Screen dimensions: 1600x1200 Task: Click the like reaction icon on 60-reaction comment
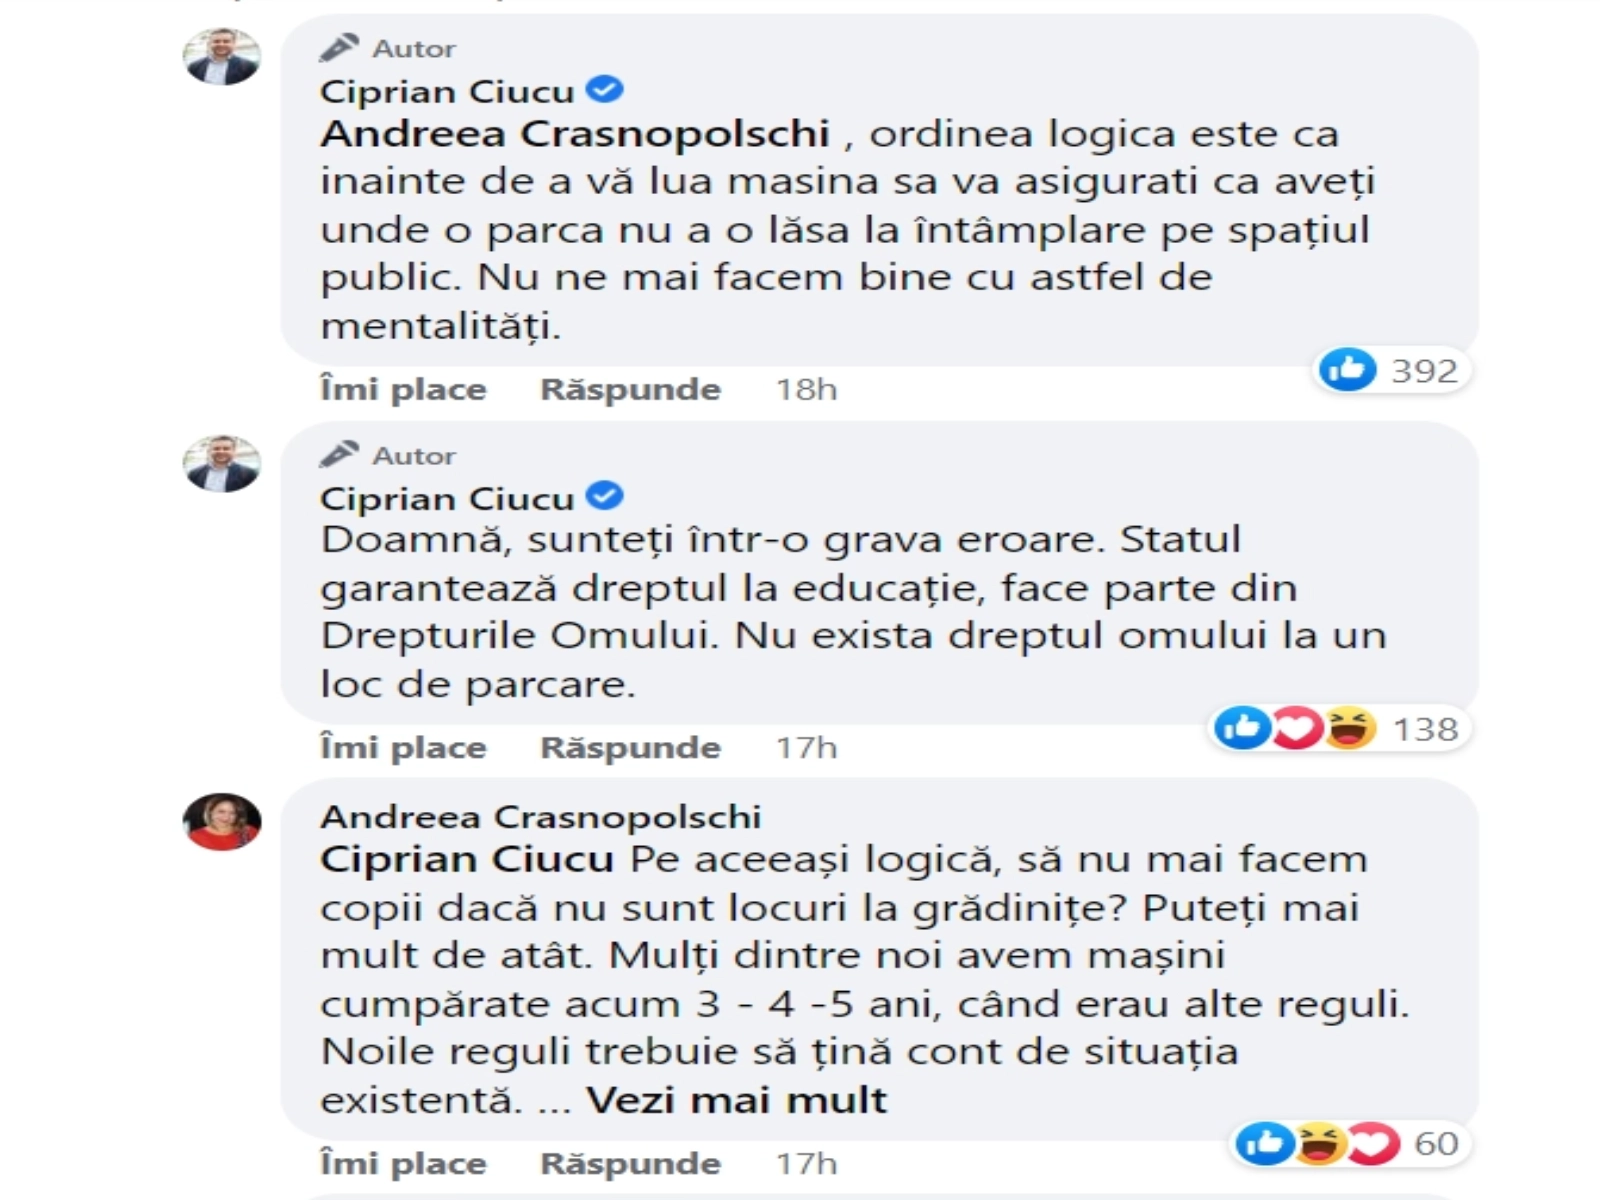click(x=1265, y=1143)
